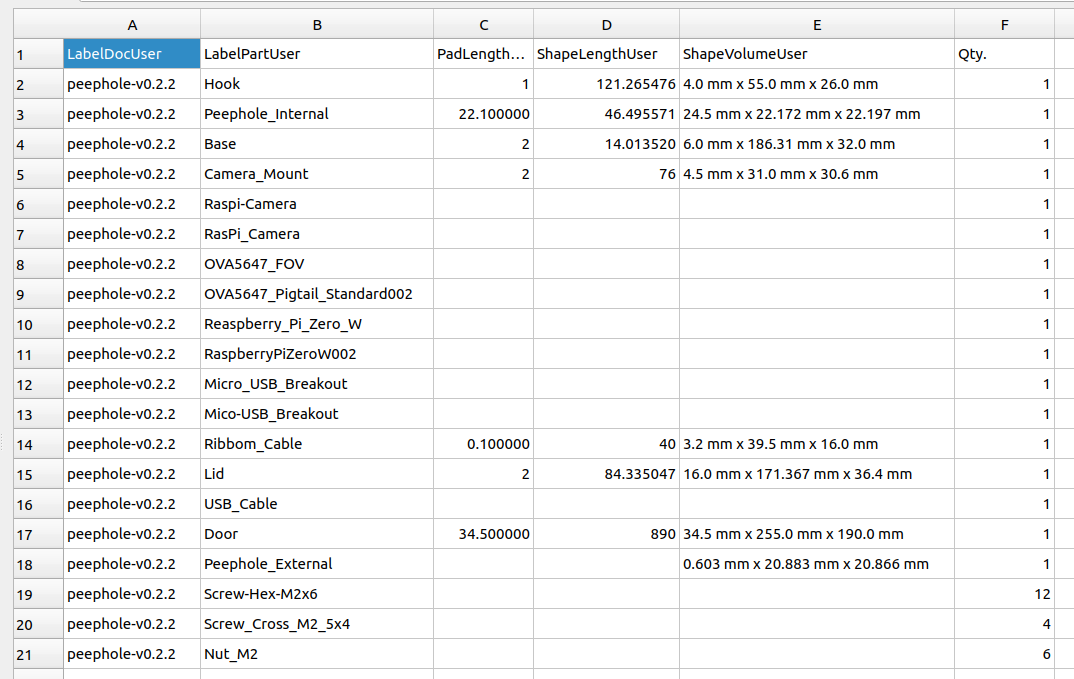Select column F header

point(1004,25)
